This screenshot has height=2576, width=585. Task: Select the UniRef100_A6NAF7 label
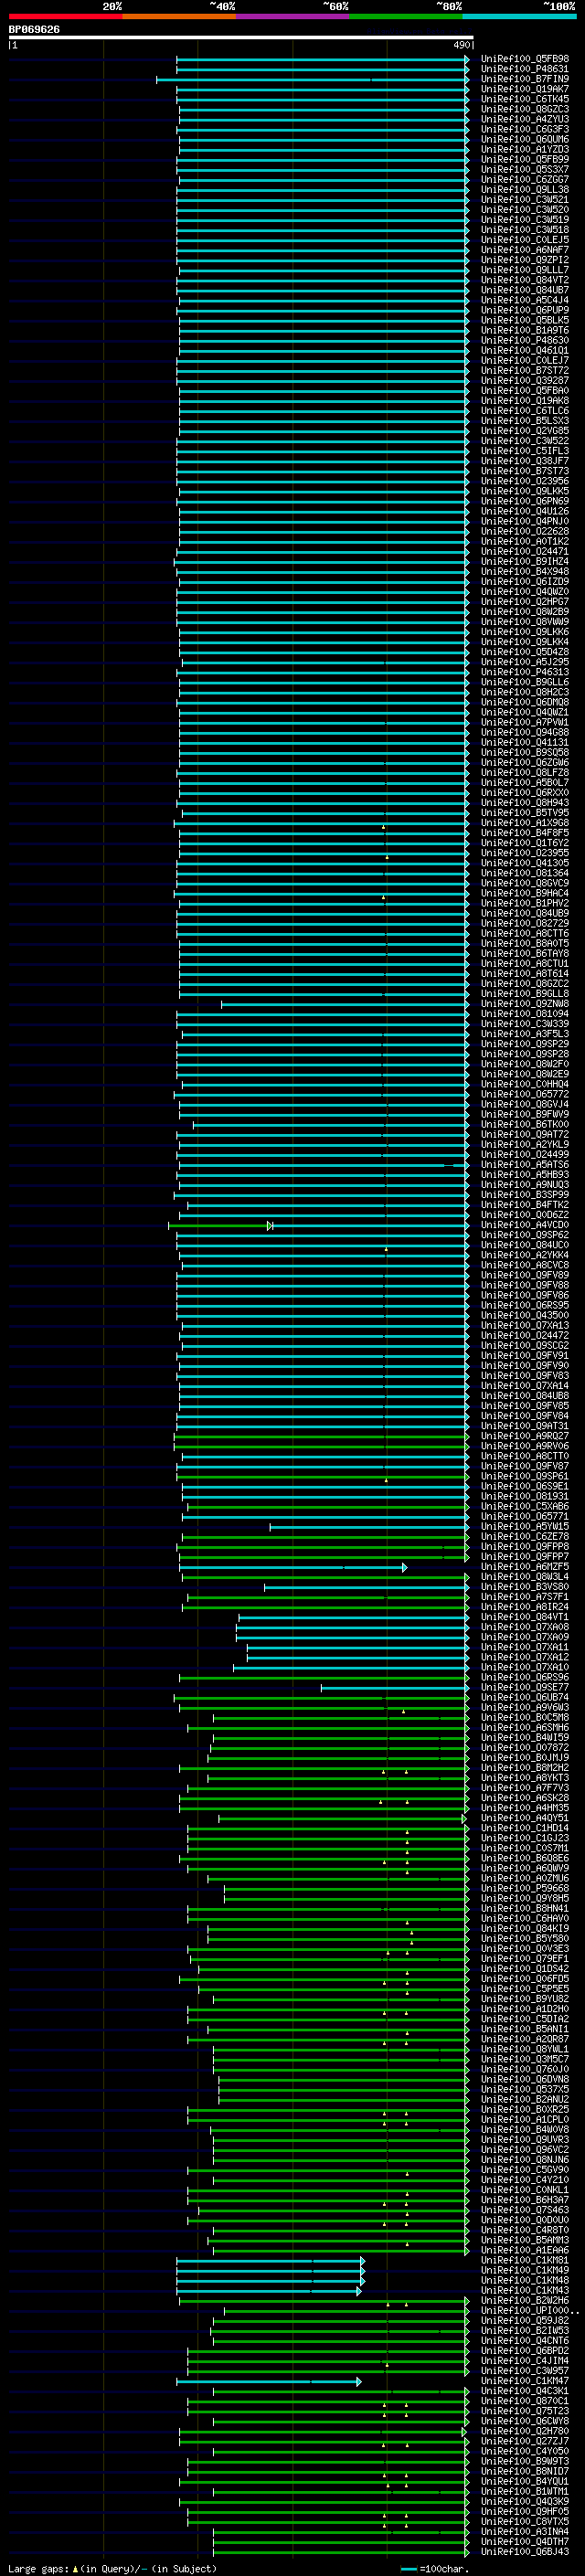(x=525, y=250)
